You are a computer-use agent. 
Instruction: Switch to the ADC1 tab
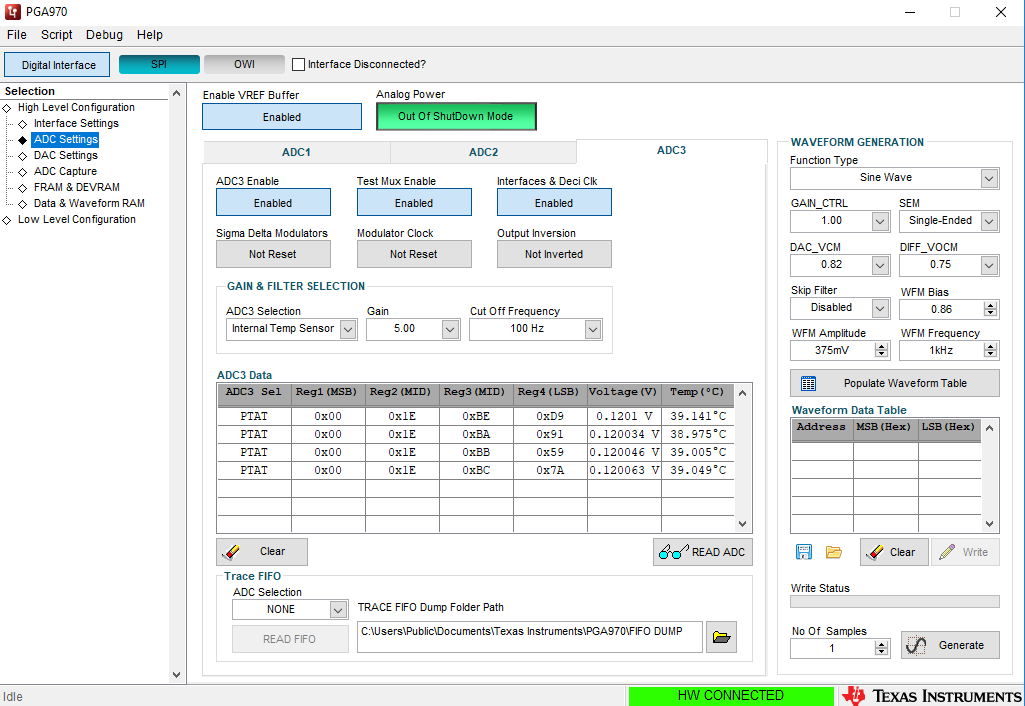click(x=297, y=152)
